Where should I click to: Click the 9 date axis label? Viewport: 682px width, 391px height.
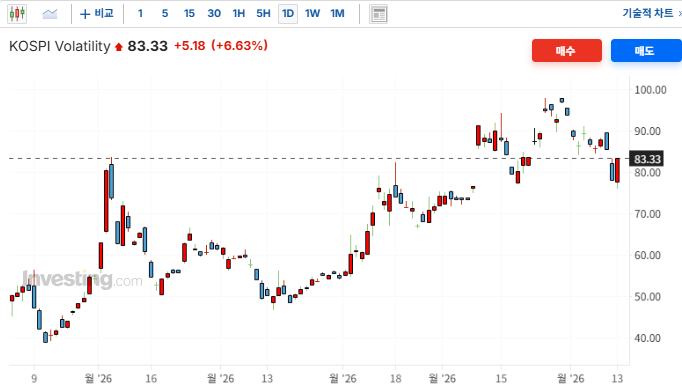tap(34, 379)
